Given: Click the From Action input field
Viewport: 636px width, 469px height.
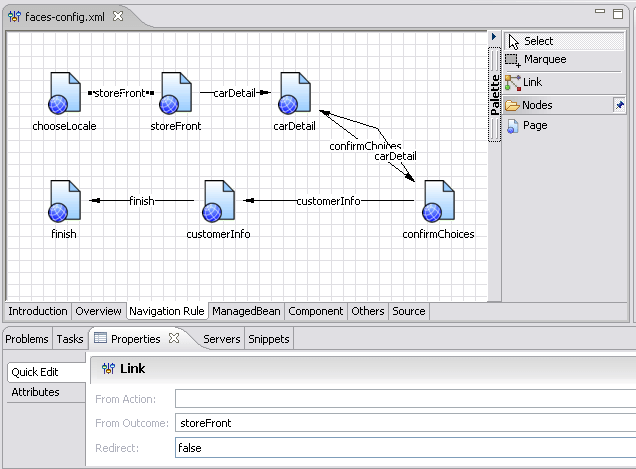Looking at the screenshot, I should 405,399.
